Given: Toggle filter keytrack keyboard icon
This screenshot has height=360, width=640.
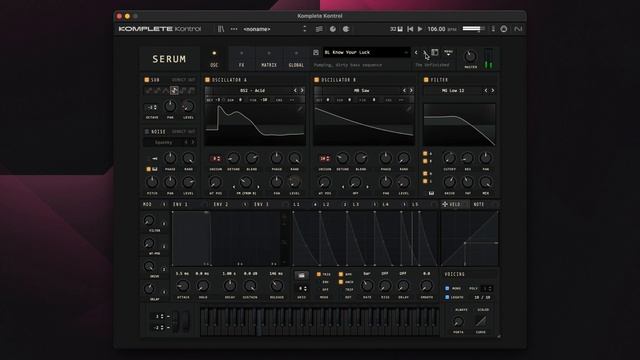Looking at the screenshot, I should [431, 193].
